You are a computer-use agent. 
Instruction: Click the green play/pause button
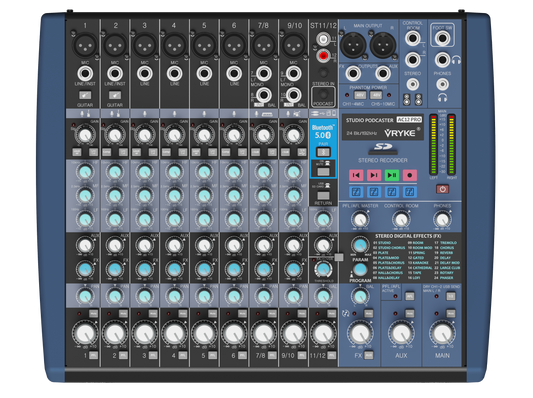tap(392, 175)
